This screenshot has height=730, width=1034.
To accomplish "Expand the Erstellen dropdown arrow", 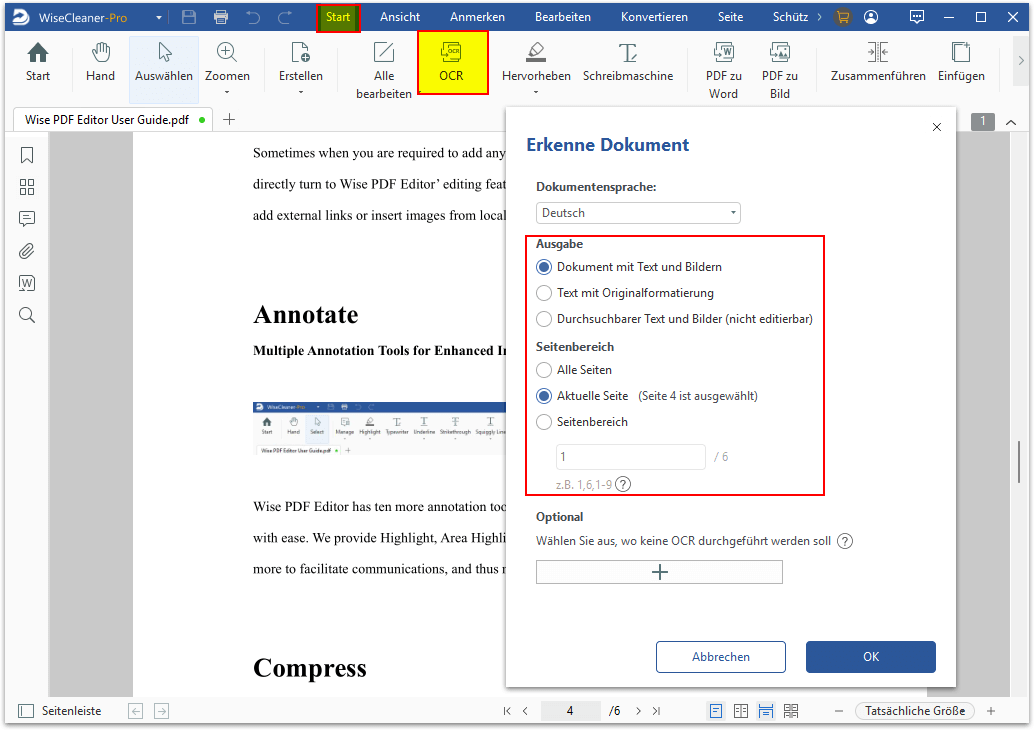I will coord(301,92).
